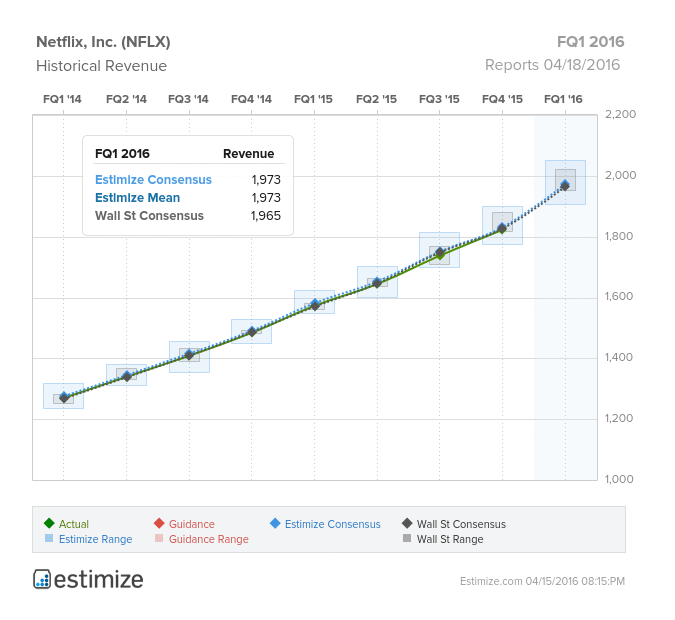Click the Estimize Consensus blue diamond legend icon

[275, 523]
